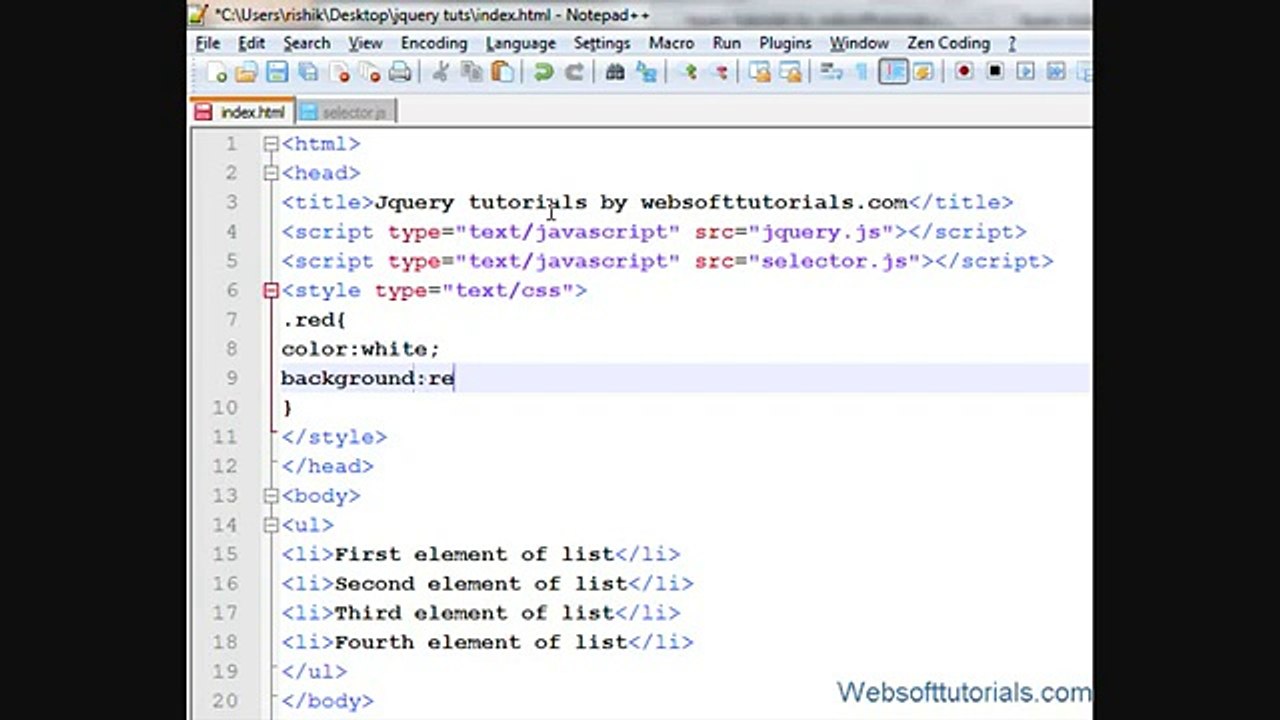The width and height of the screenshot is (1280, 720).
Task: Open the Window menu
Action: (859, 43)
